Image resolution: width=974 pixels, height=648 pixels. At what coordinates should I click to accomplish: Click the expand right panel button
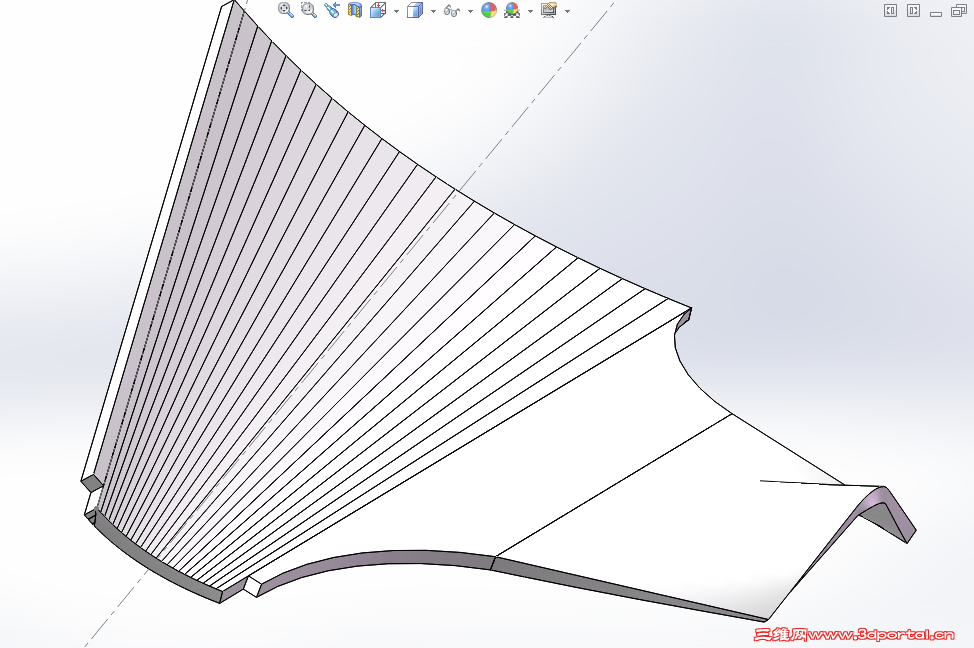pyautogui.click(x=913, y=11)
